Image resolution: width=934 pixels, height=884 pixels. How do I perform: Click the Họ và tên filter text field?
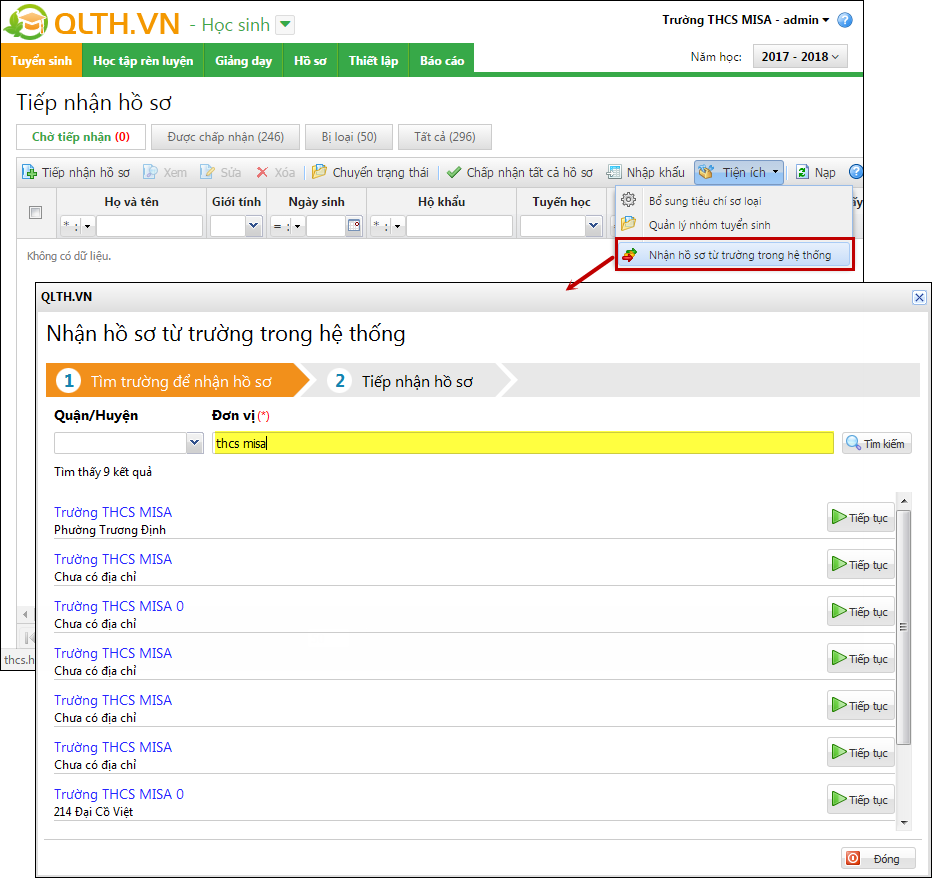(x=150, y=226)
